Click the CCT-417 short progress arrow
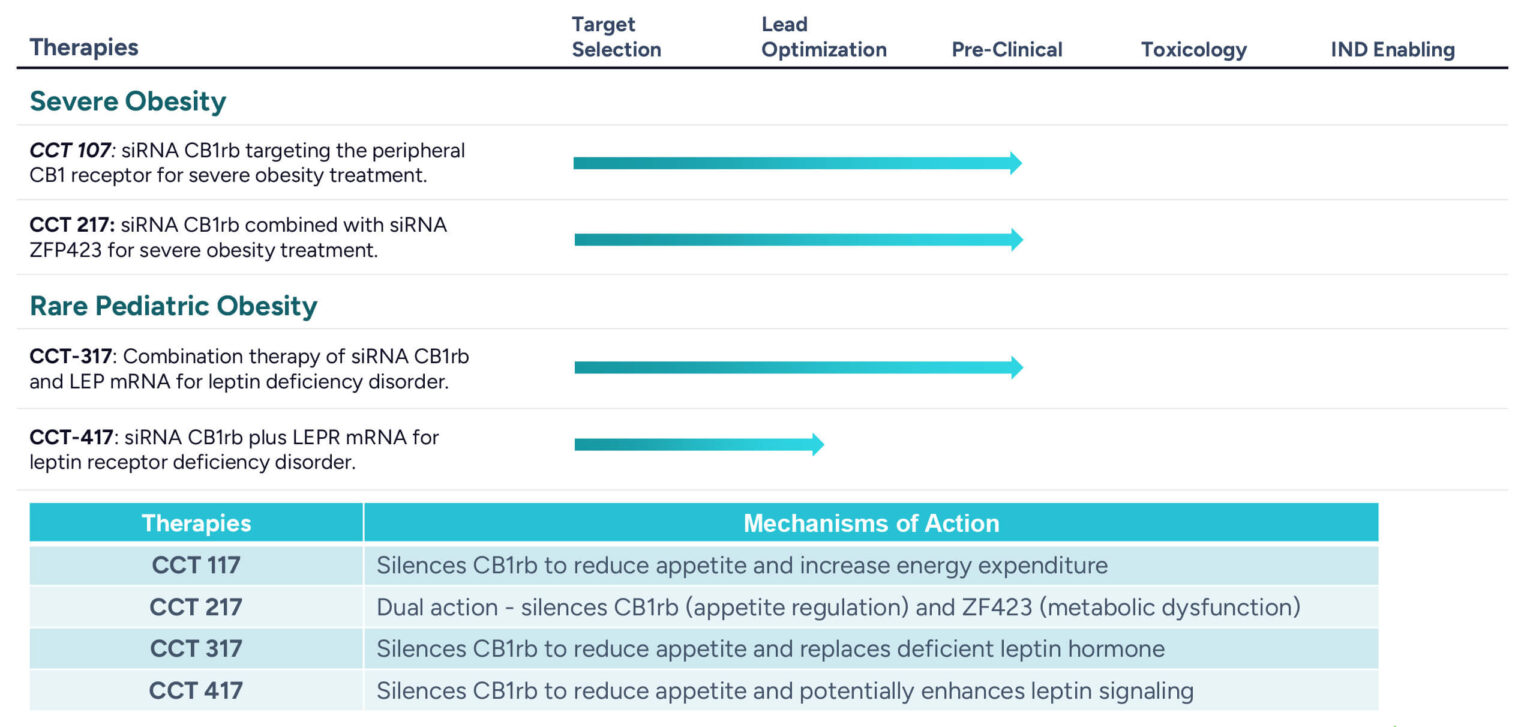The width and height of the screenshot is (1536, 727). tap(698, 444)
